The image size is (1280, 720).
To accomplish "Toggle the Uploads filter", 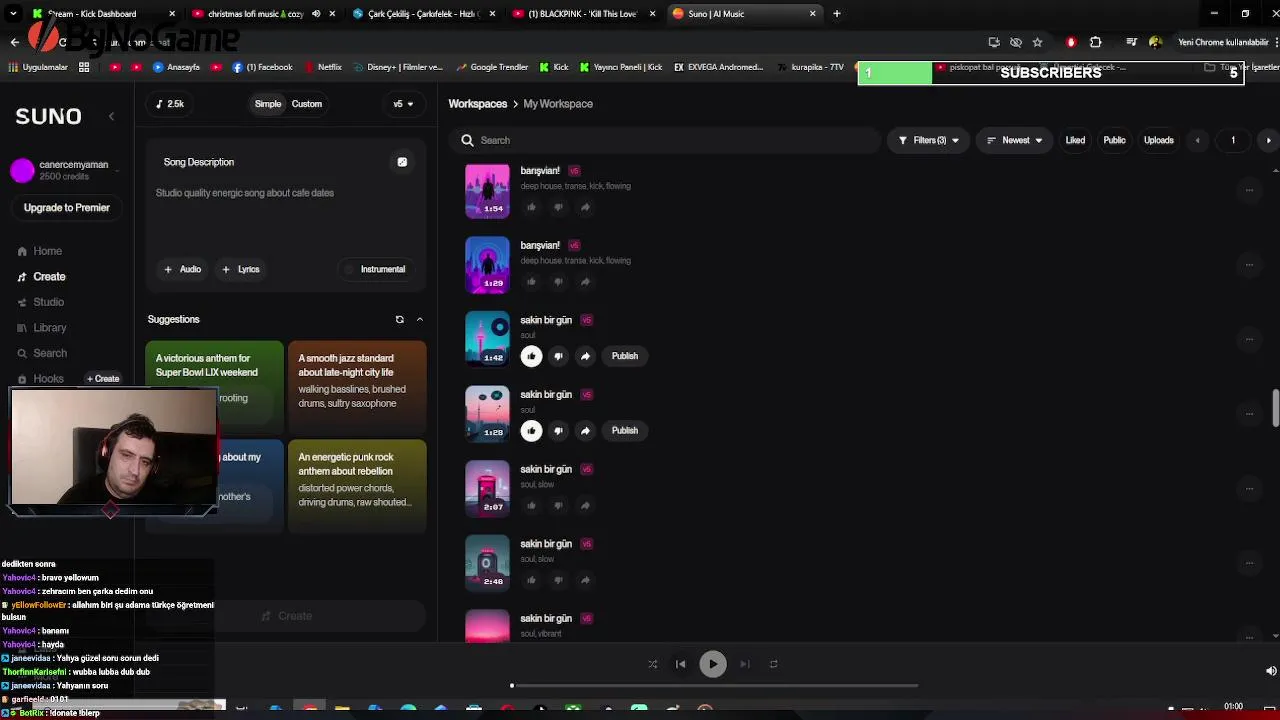I will [1158, 141].
